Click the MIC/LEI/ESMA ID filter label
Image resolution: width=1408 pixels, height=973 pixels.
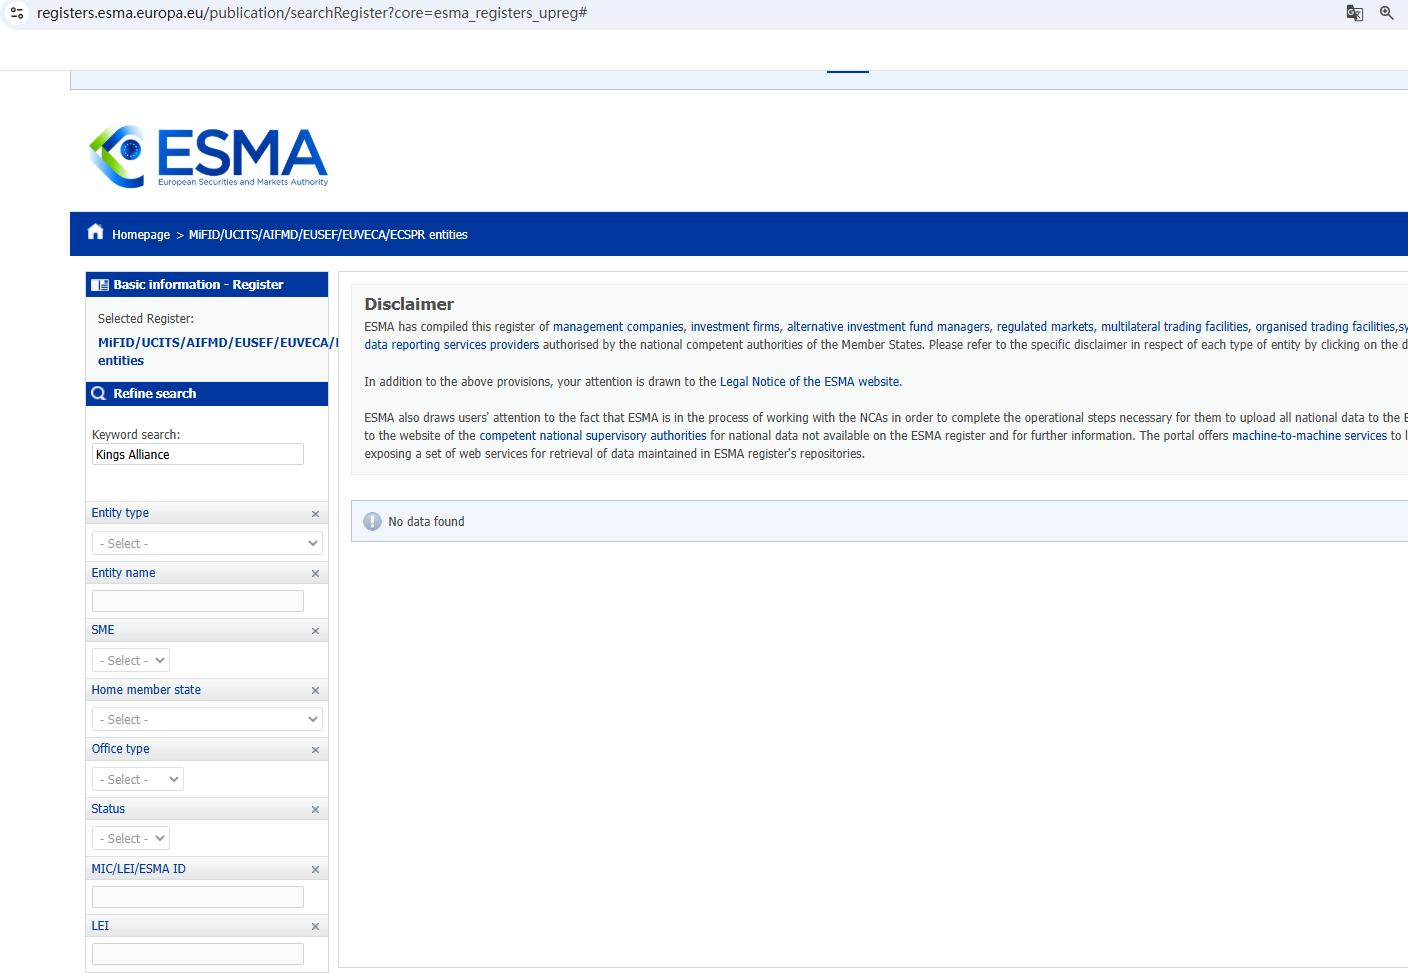(138, 869)
